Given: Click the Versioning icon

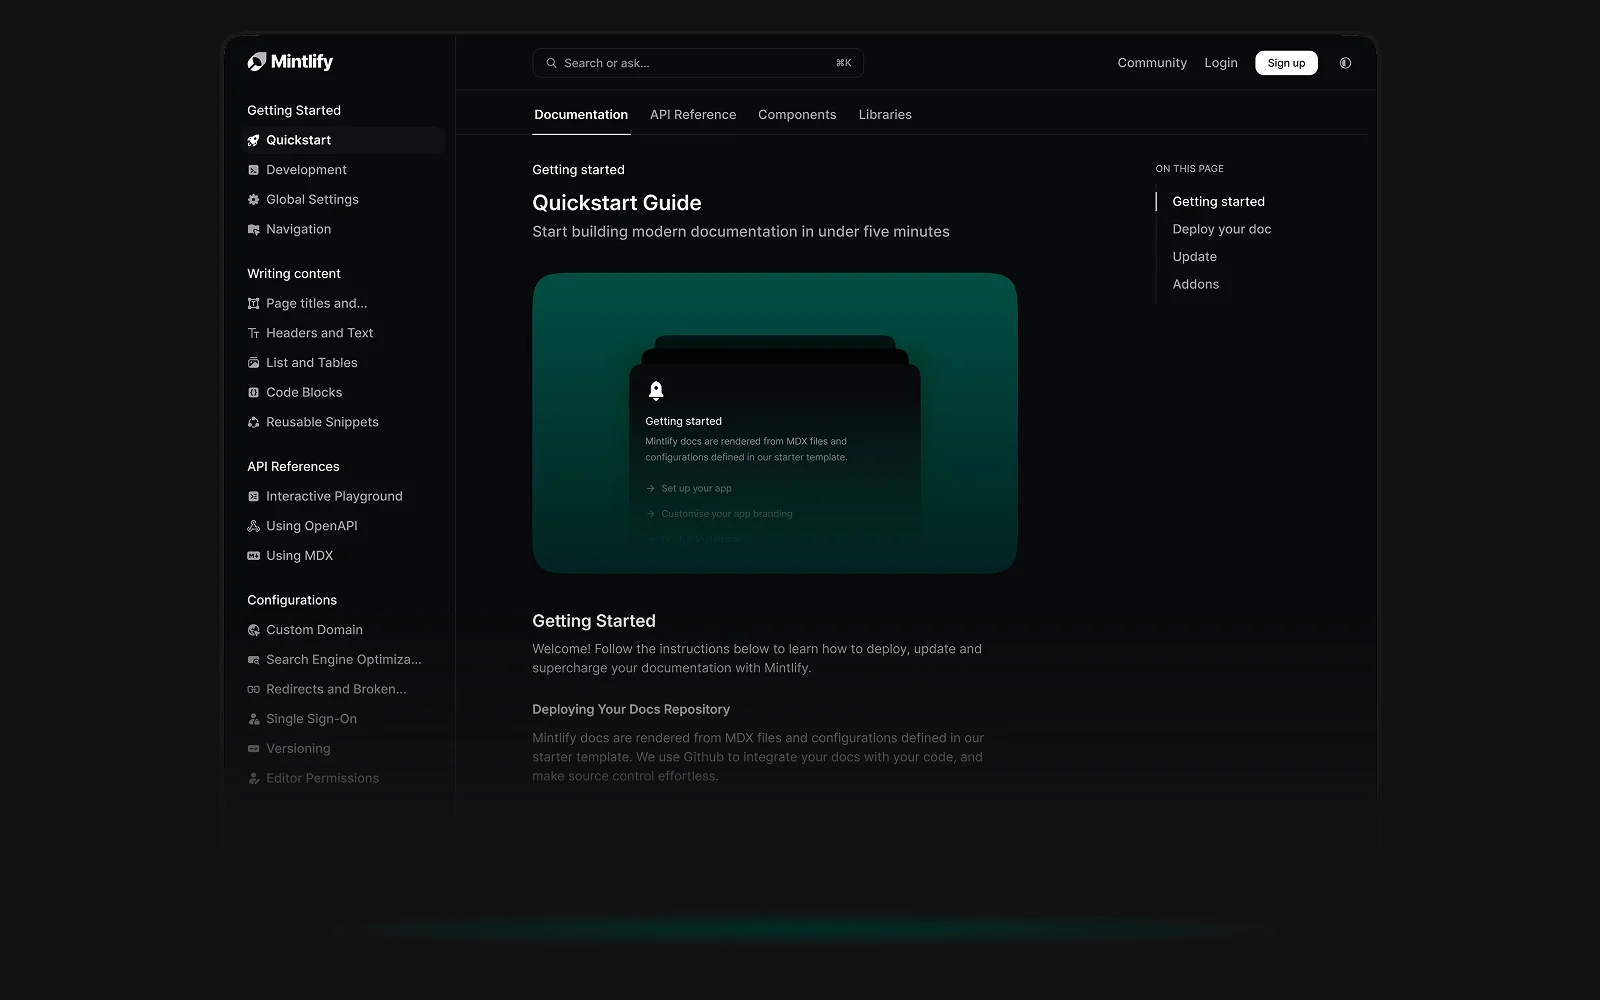Looking at the screenshot, I should click(x=253, y=749).
